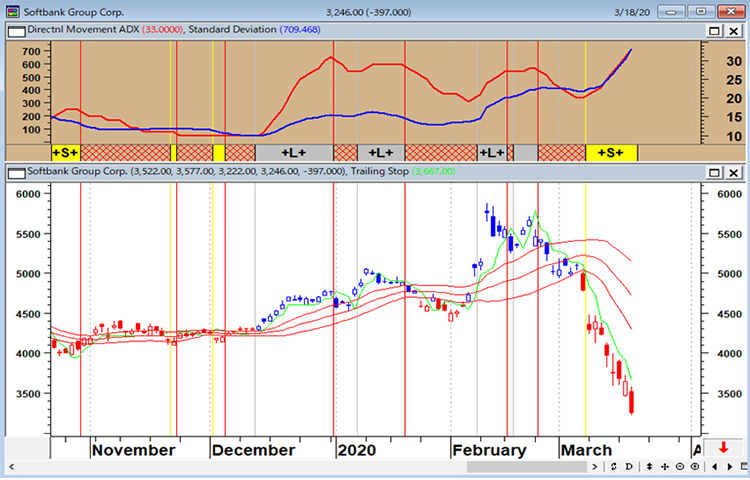Click the first yellow +S+ signal block
This screenshot has height=480, width=750.
[x=65, y=152]
